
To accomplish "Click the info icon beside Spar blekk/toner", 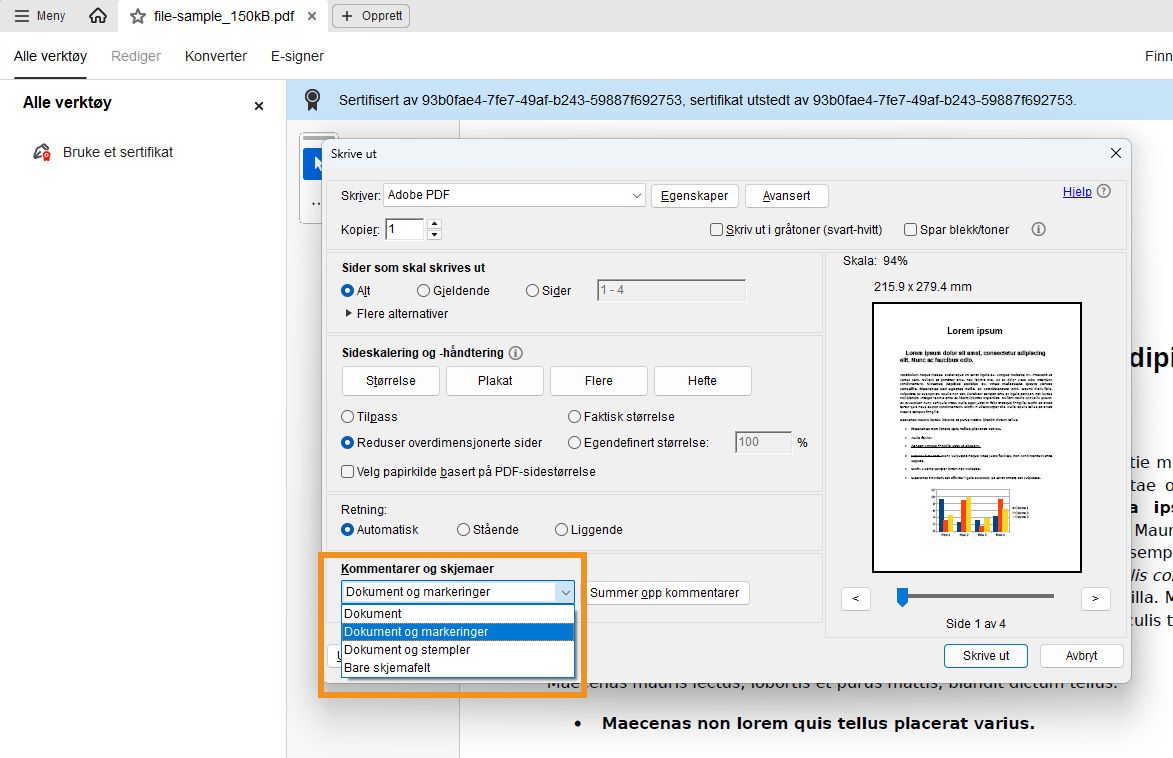I will (x=1038, y=229).
